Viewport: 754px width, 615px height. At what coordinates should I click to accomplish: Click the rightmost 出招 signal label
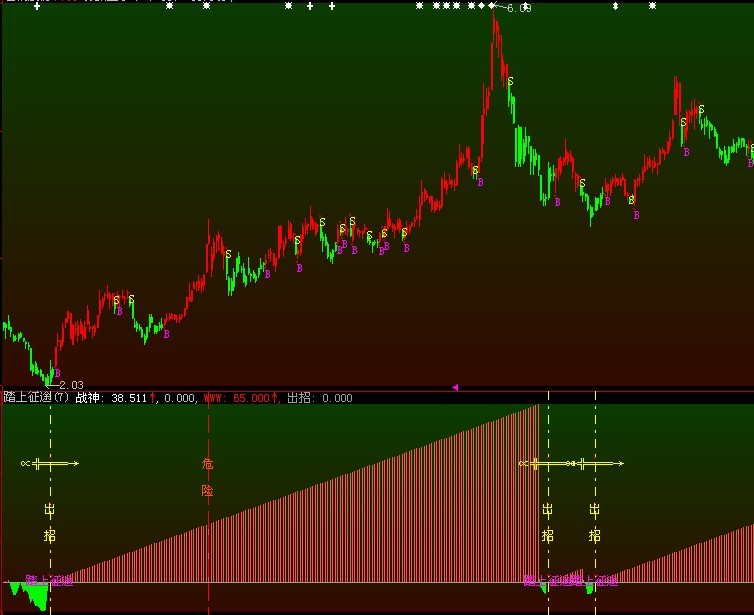[x=595, y=522]
